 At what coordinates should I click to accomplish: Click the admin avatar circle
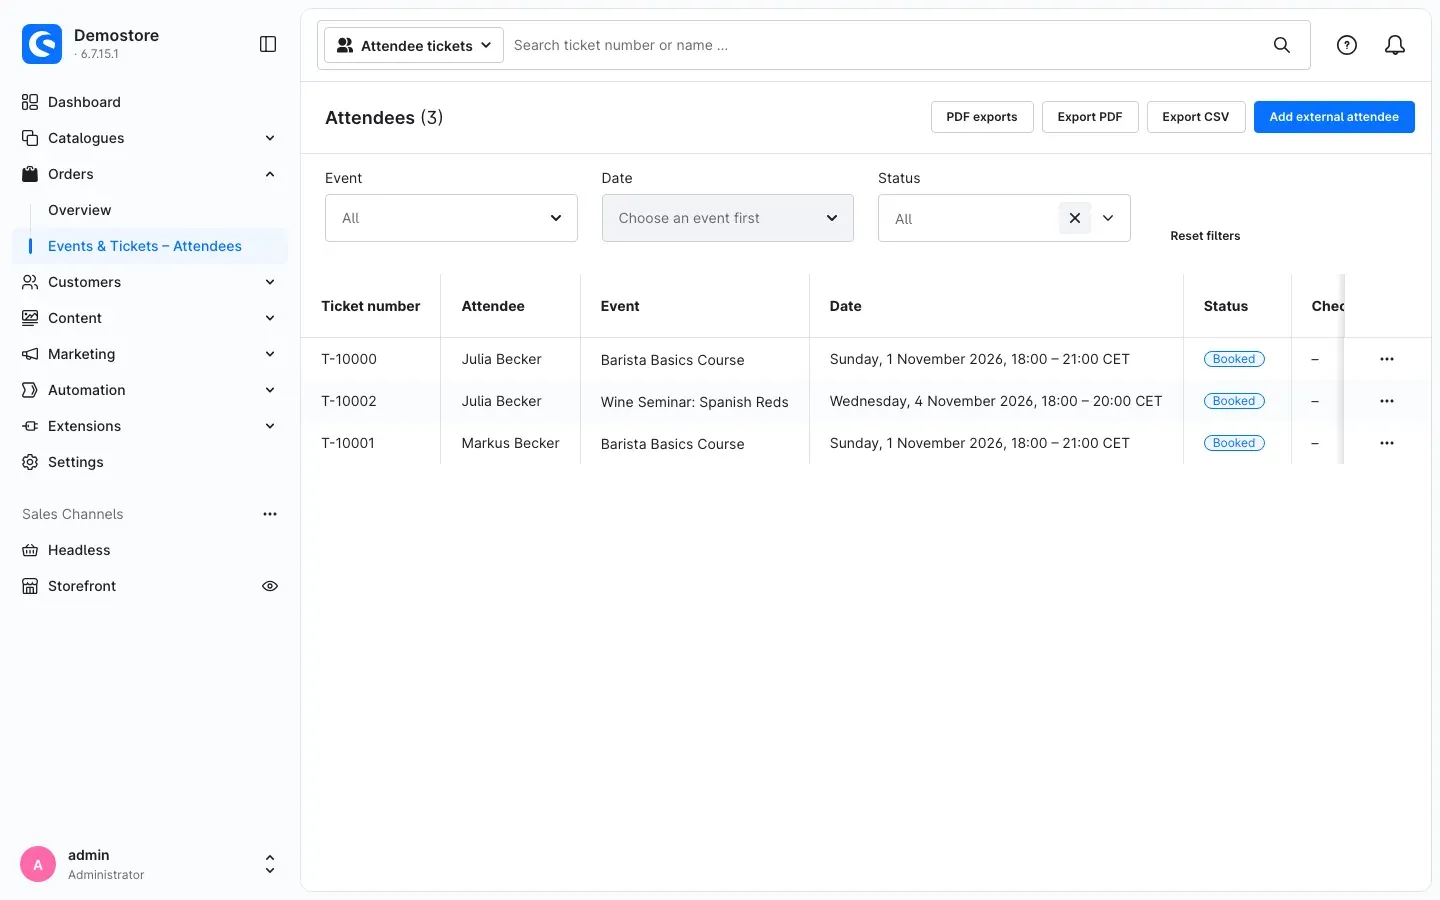38,864
